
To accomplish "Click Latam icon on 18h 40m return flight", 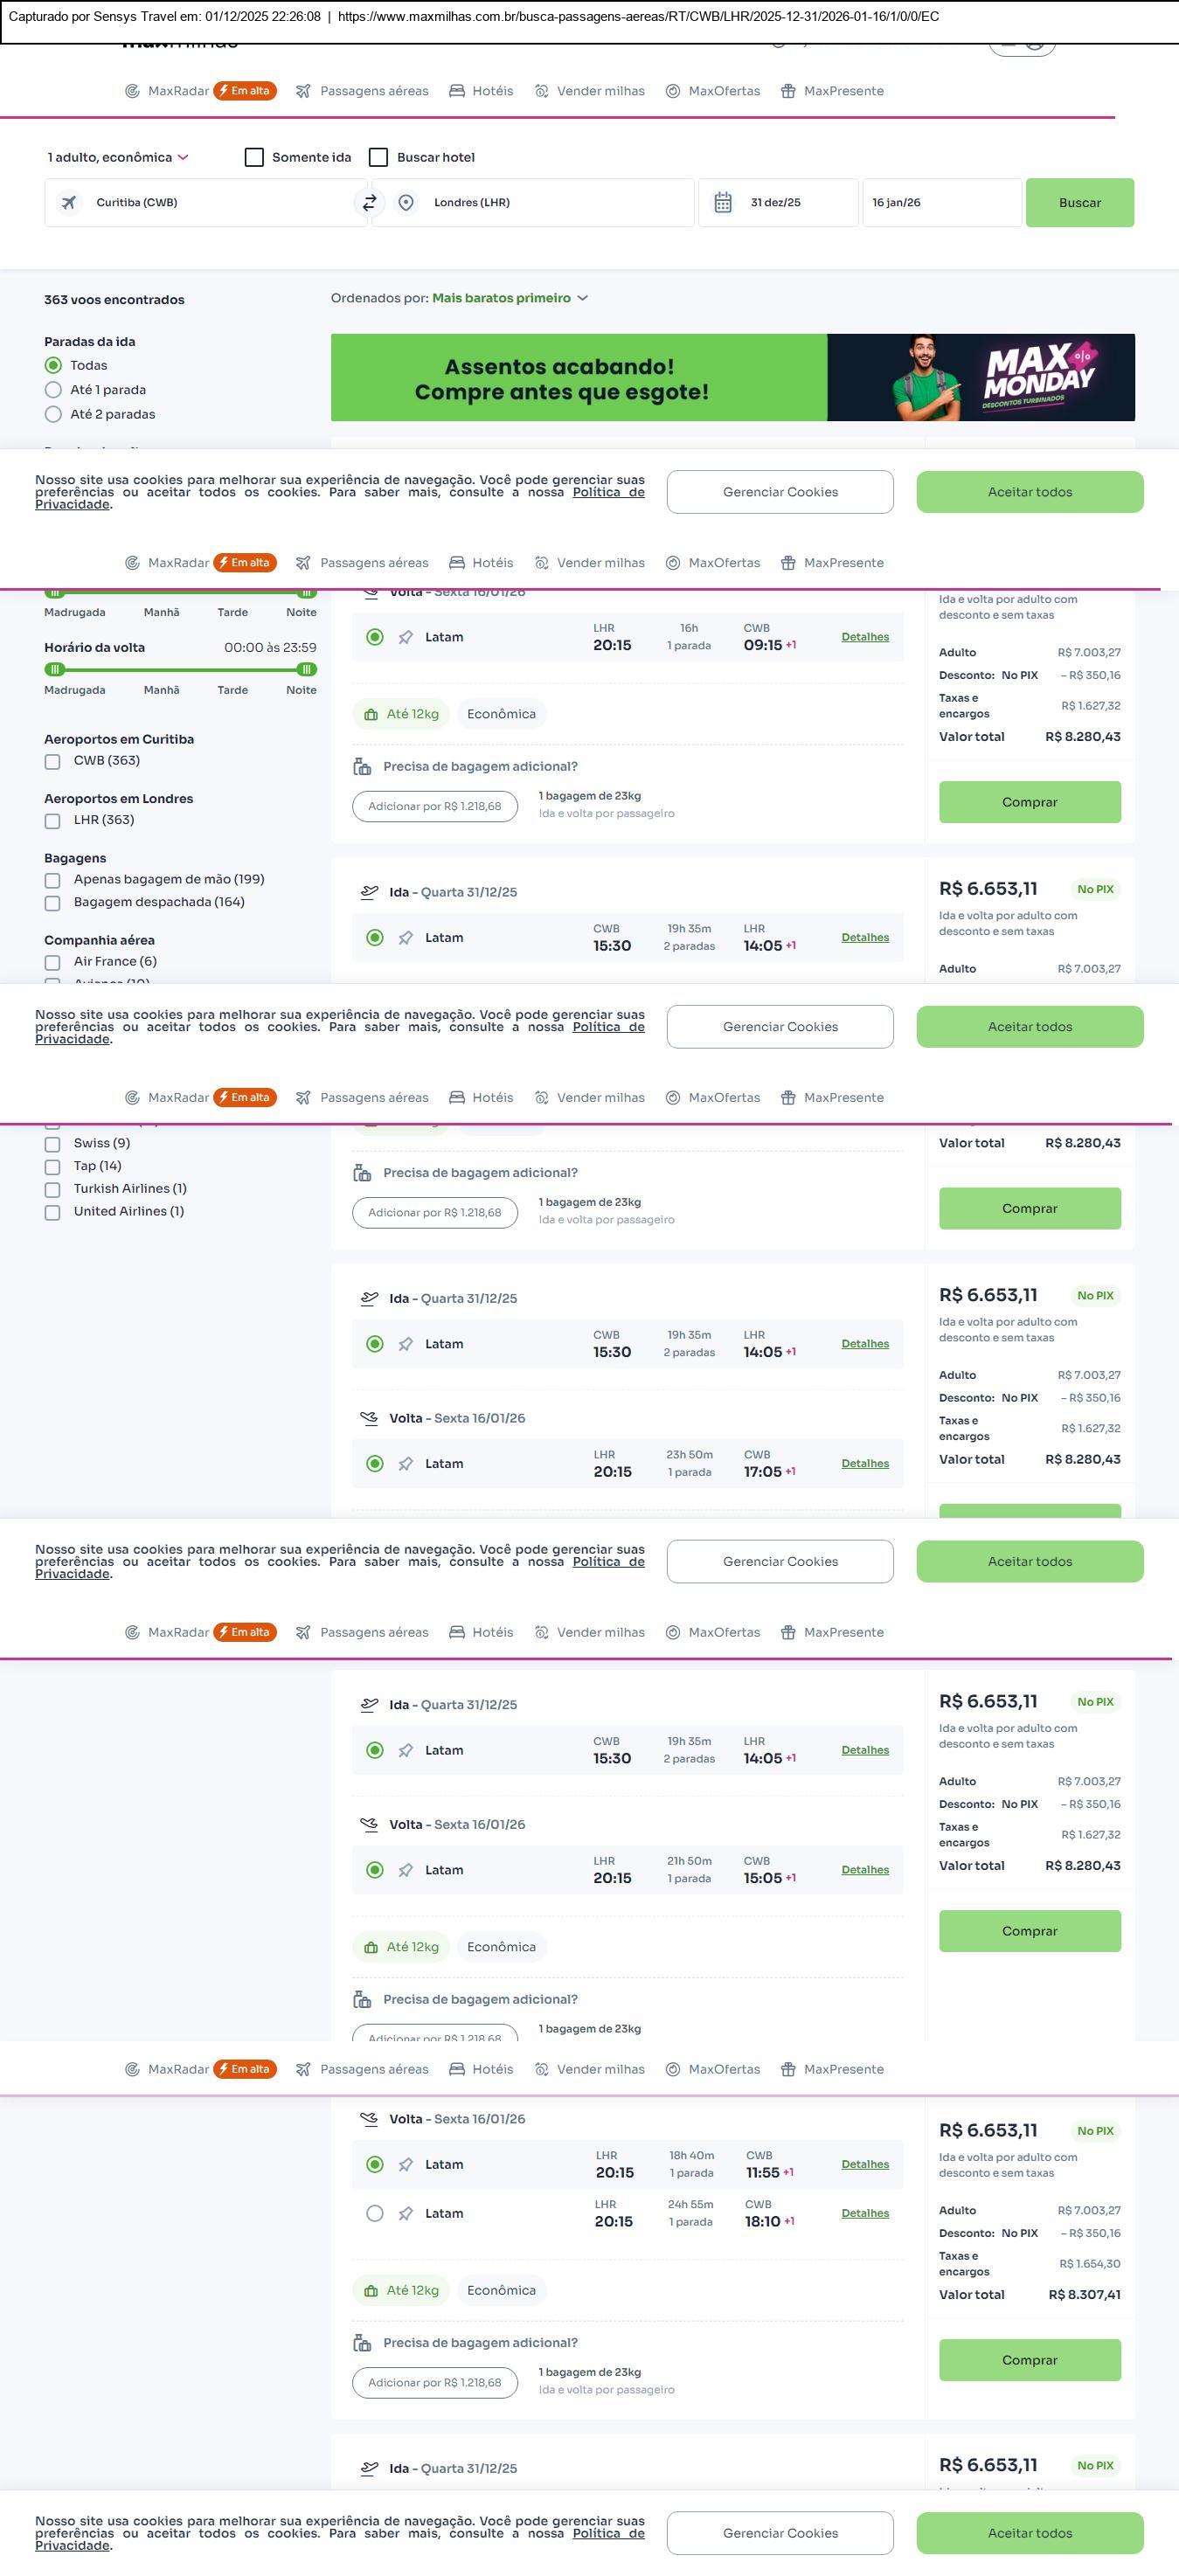I will [405, 2165].
